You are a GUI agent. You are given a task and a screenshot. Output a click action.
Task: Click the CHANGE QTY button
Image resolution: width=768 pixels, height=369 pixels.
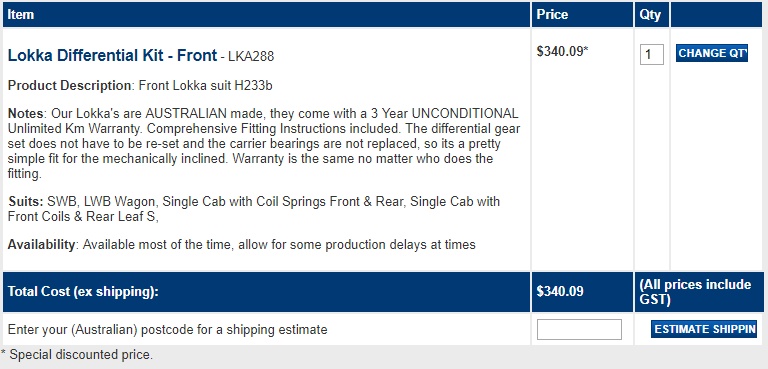click(712, 53)
